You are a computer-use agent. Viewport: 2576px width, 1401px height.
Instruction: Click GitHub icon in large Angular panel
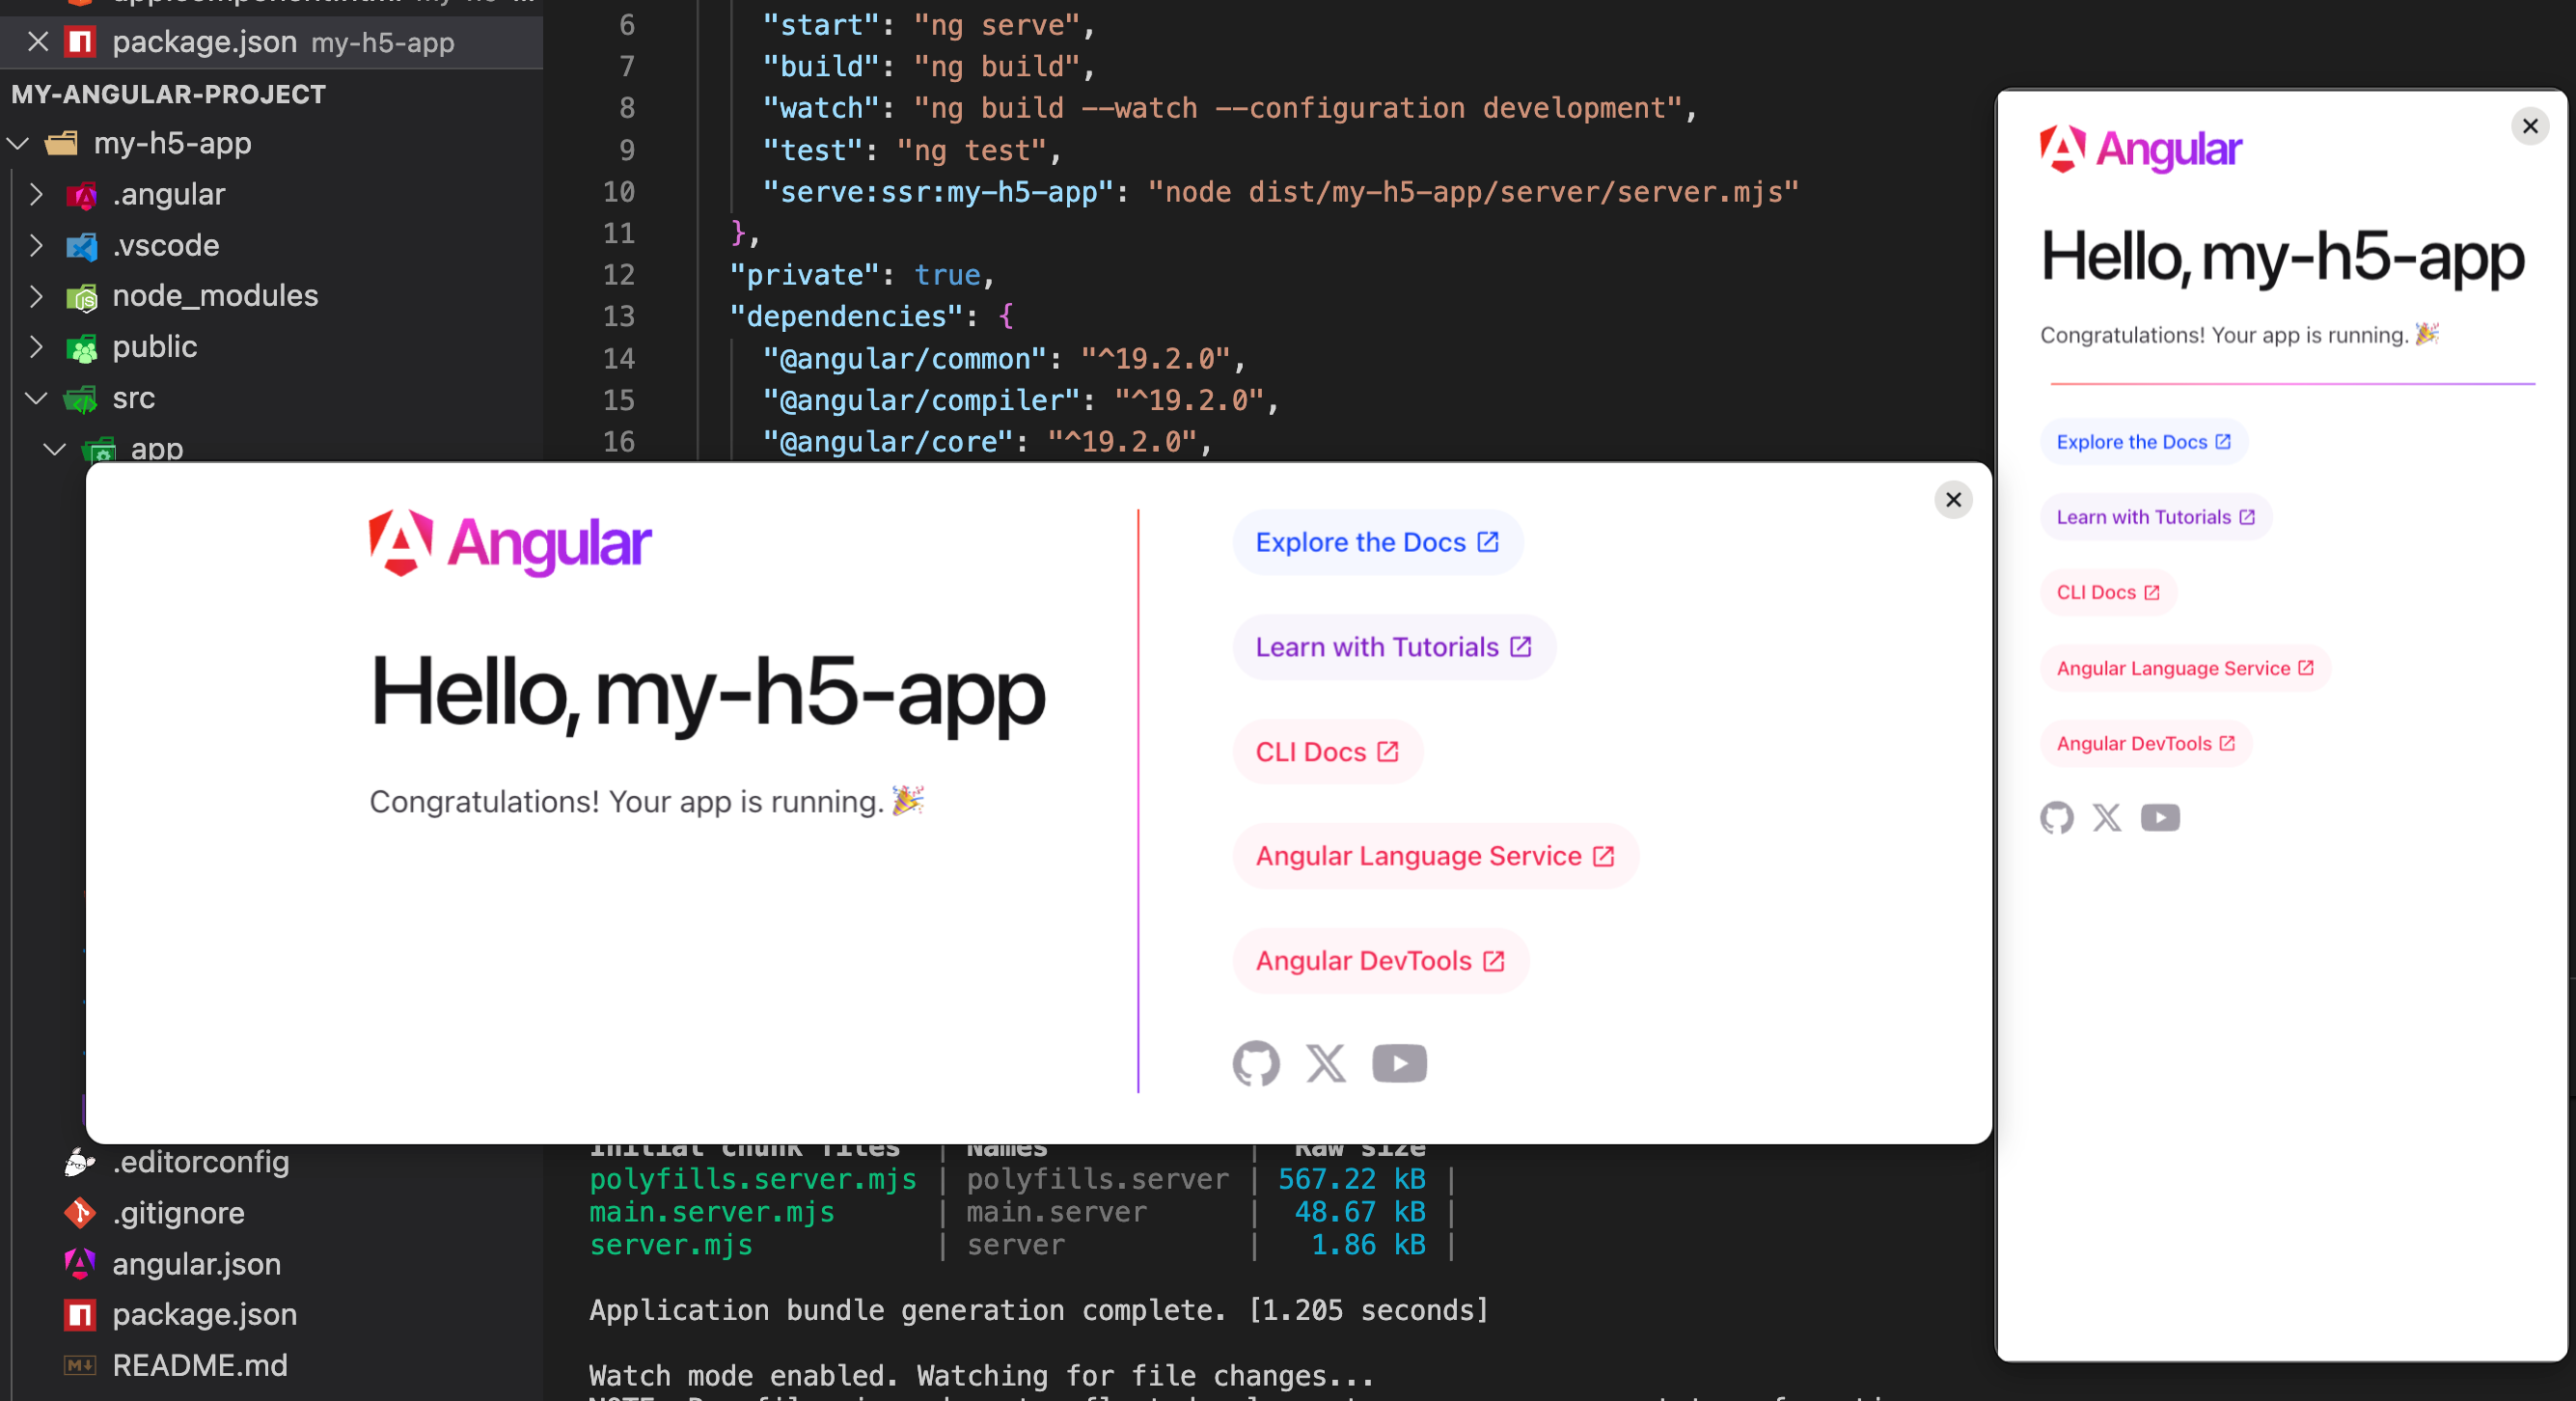pyautogui.click(x=1255, y=1063)
